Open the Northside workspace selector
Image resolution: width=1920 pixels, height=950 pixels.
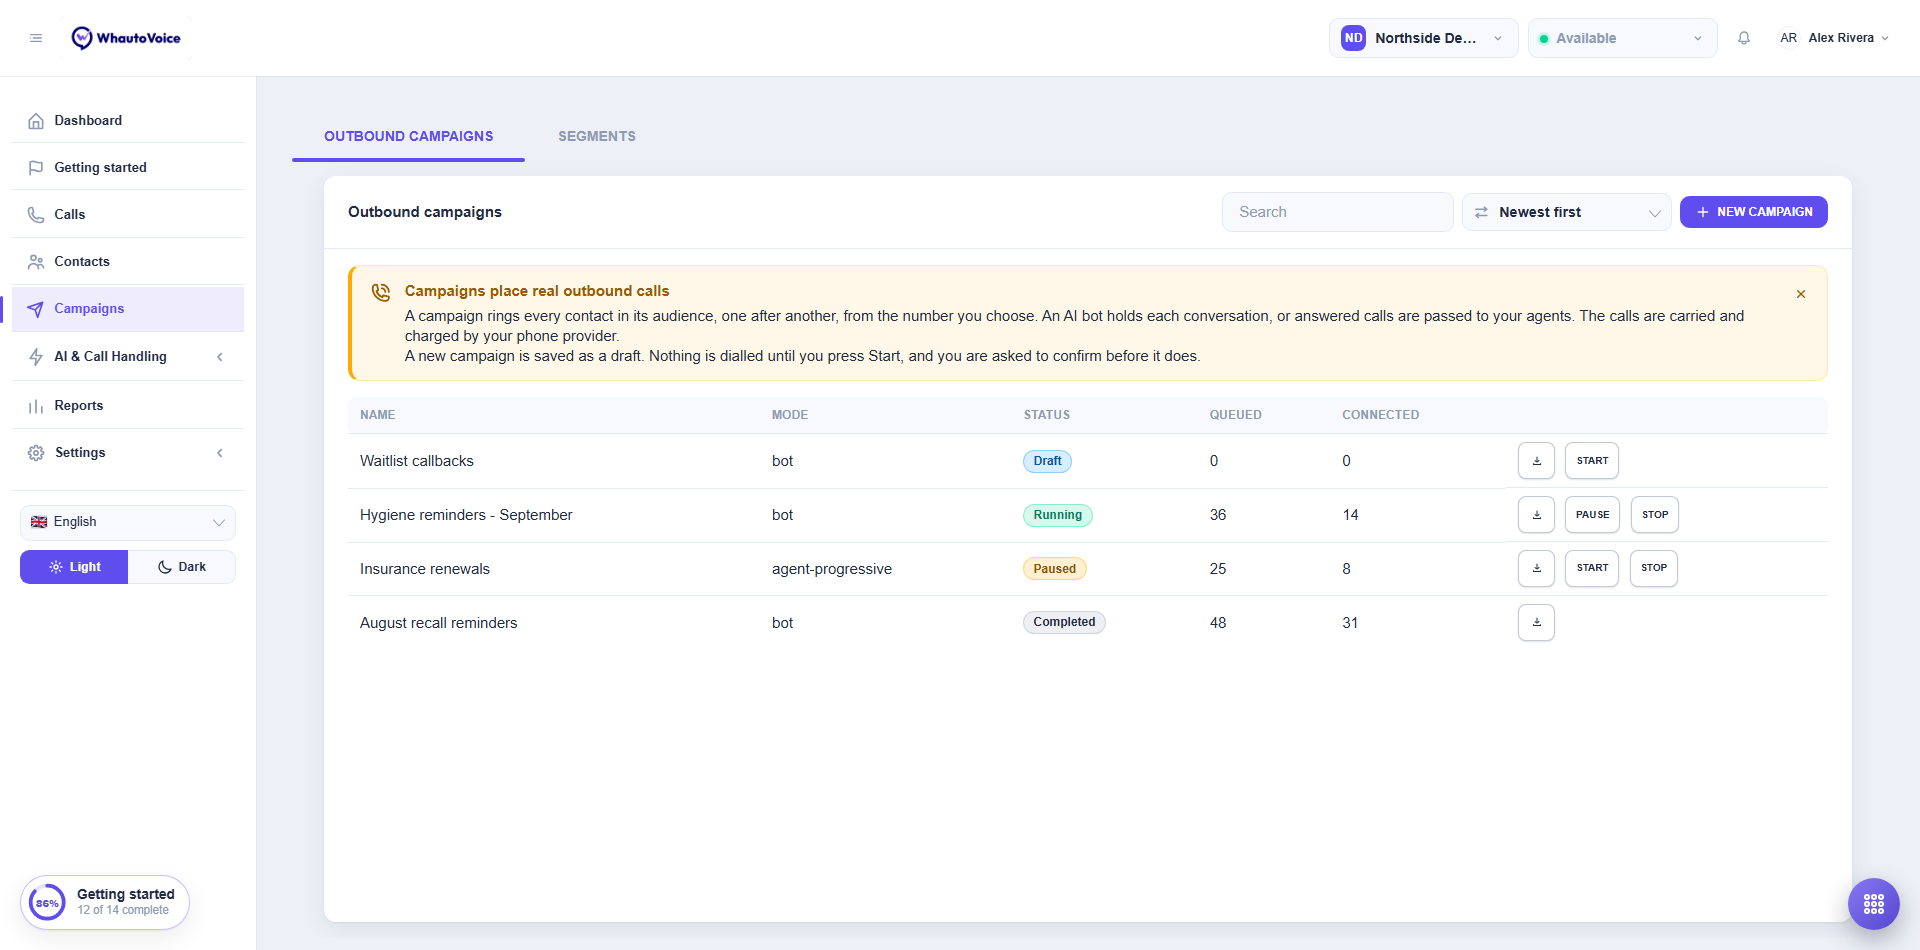1423,38
